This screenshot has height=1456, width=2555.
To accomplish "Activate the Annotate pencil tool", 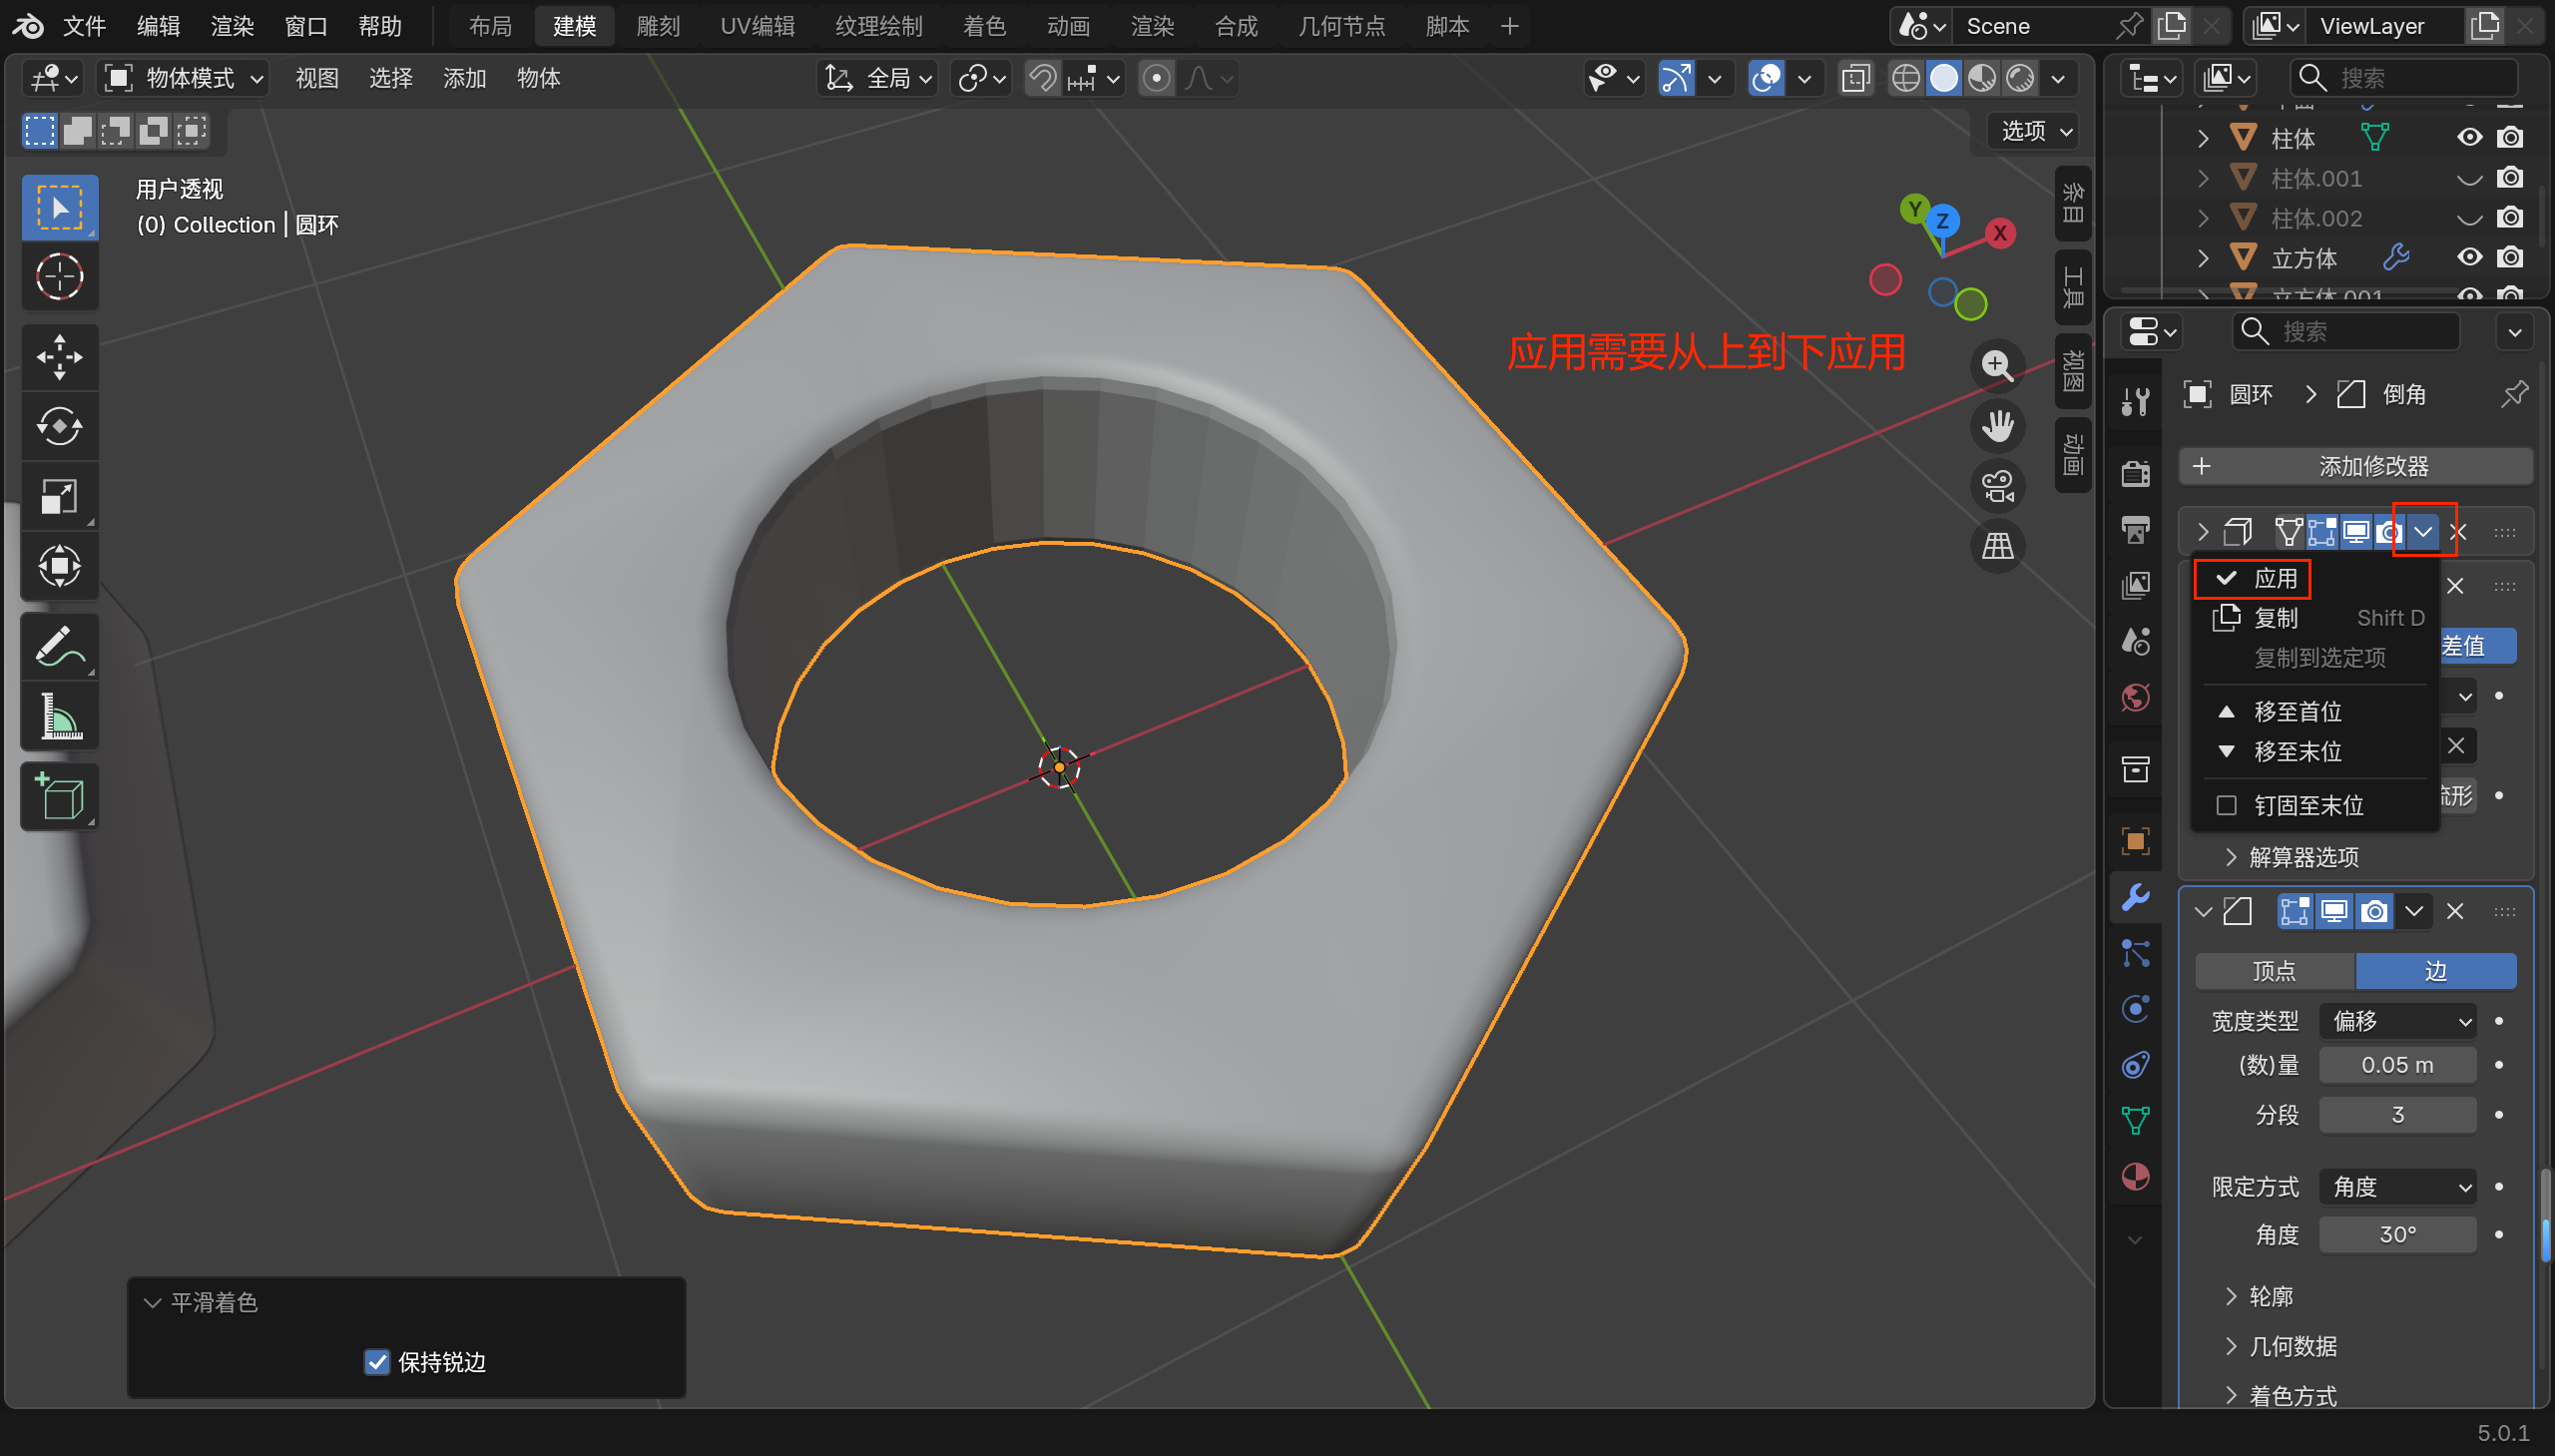I will coord(59,647).
